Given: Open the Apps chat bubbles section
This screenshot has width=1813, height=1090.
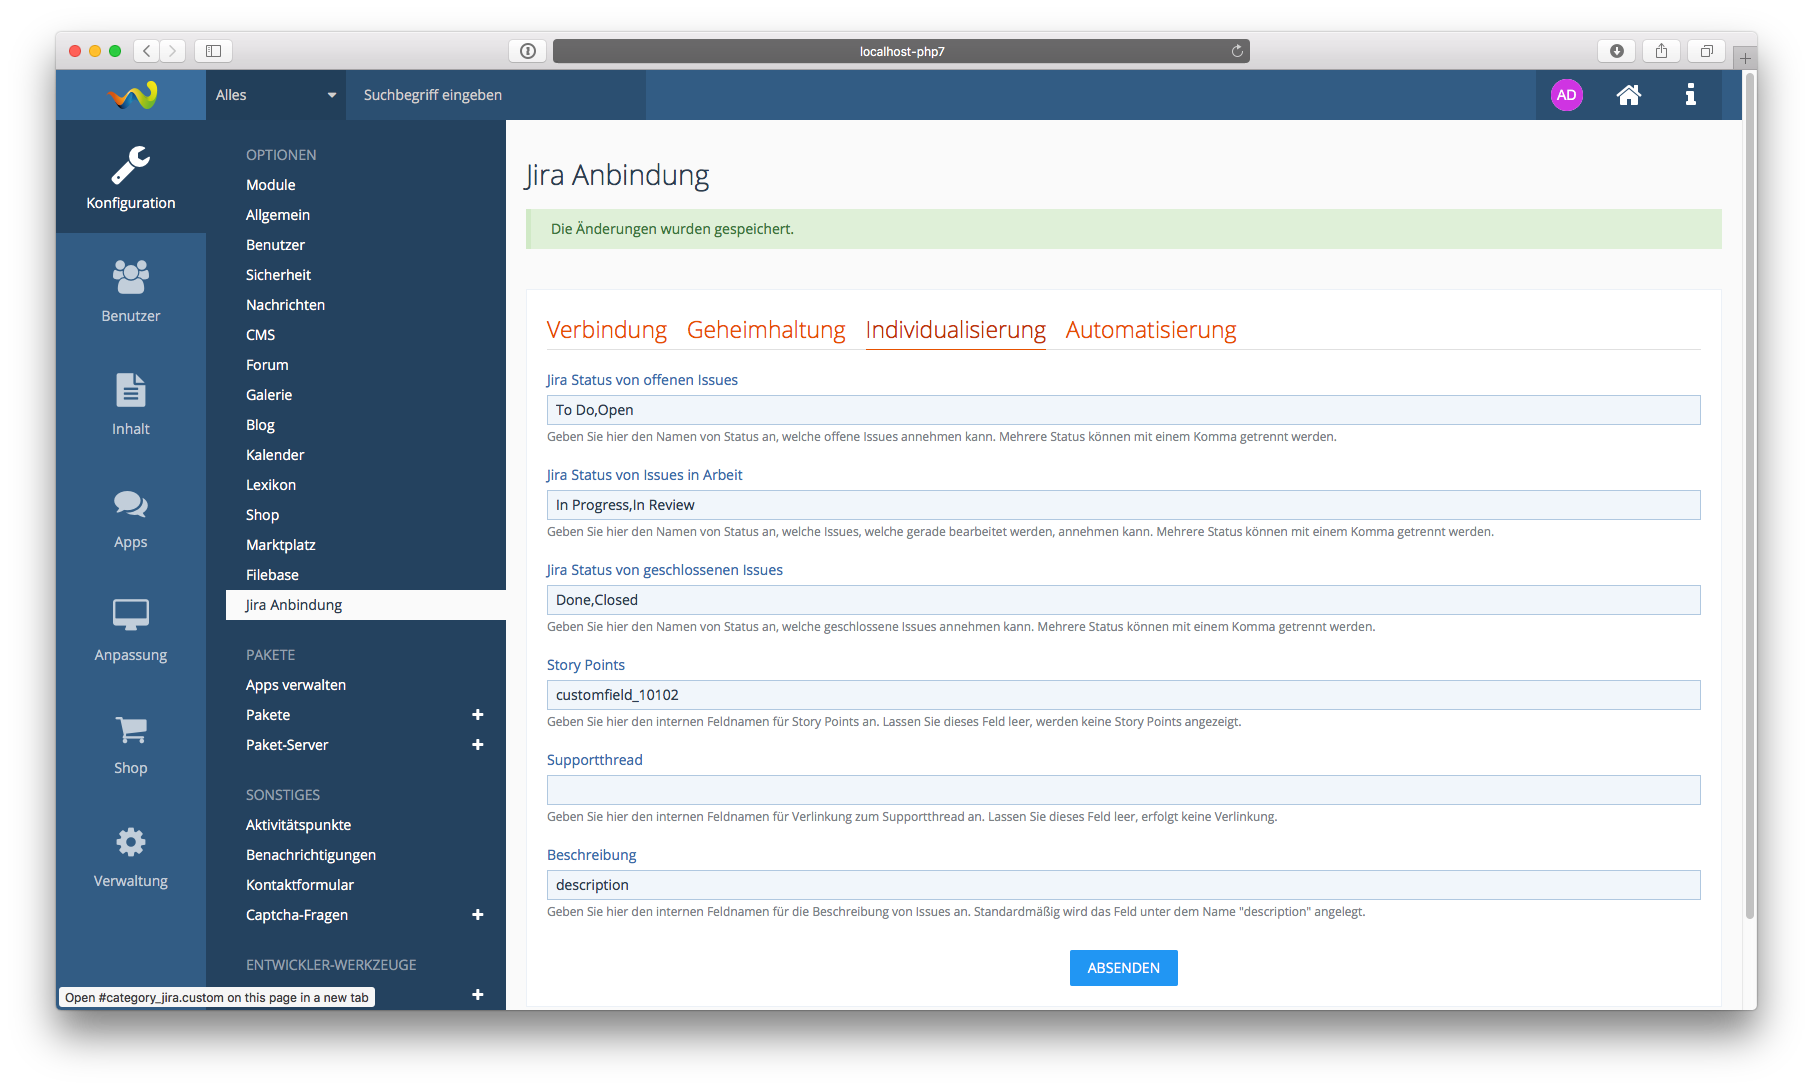Looking at the screenshot, I should click(130, 517).
